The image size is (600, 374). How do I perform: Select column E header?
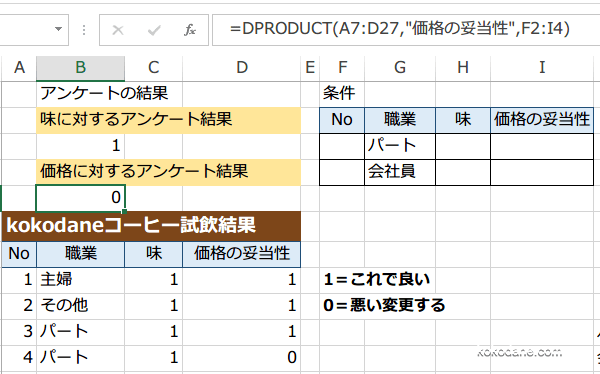coord(310,68)
